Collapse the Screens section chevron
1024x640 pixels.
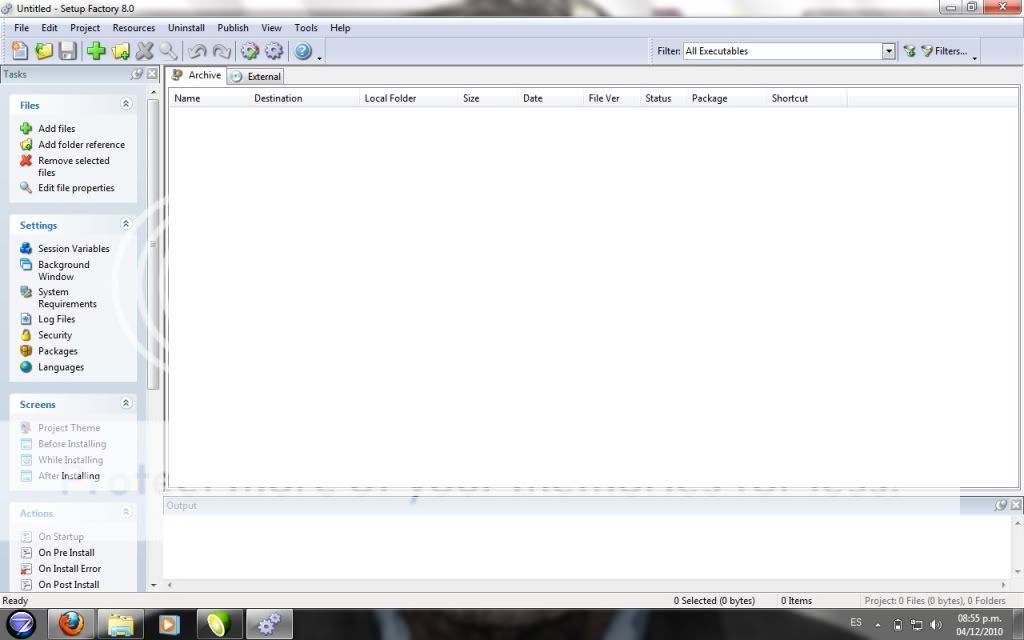pyautogui.click(x=126, y=404)
